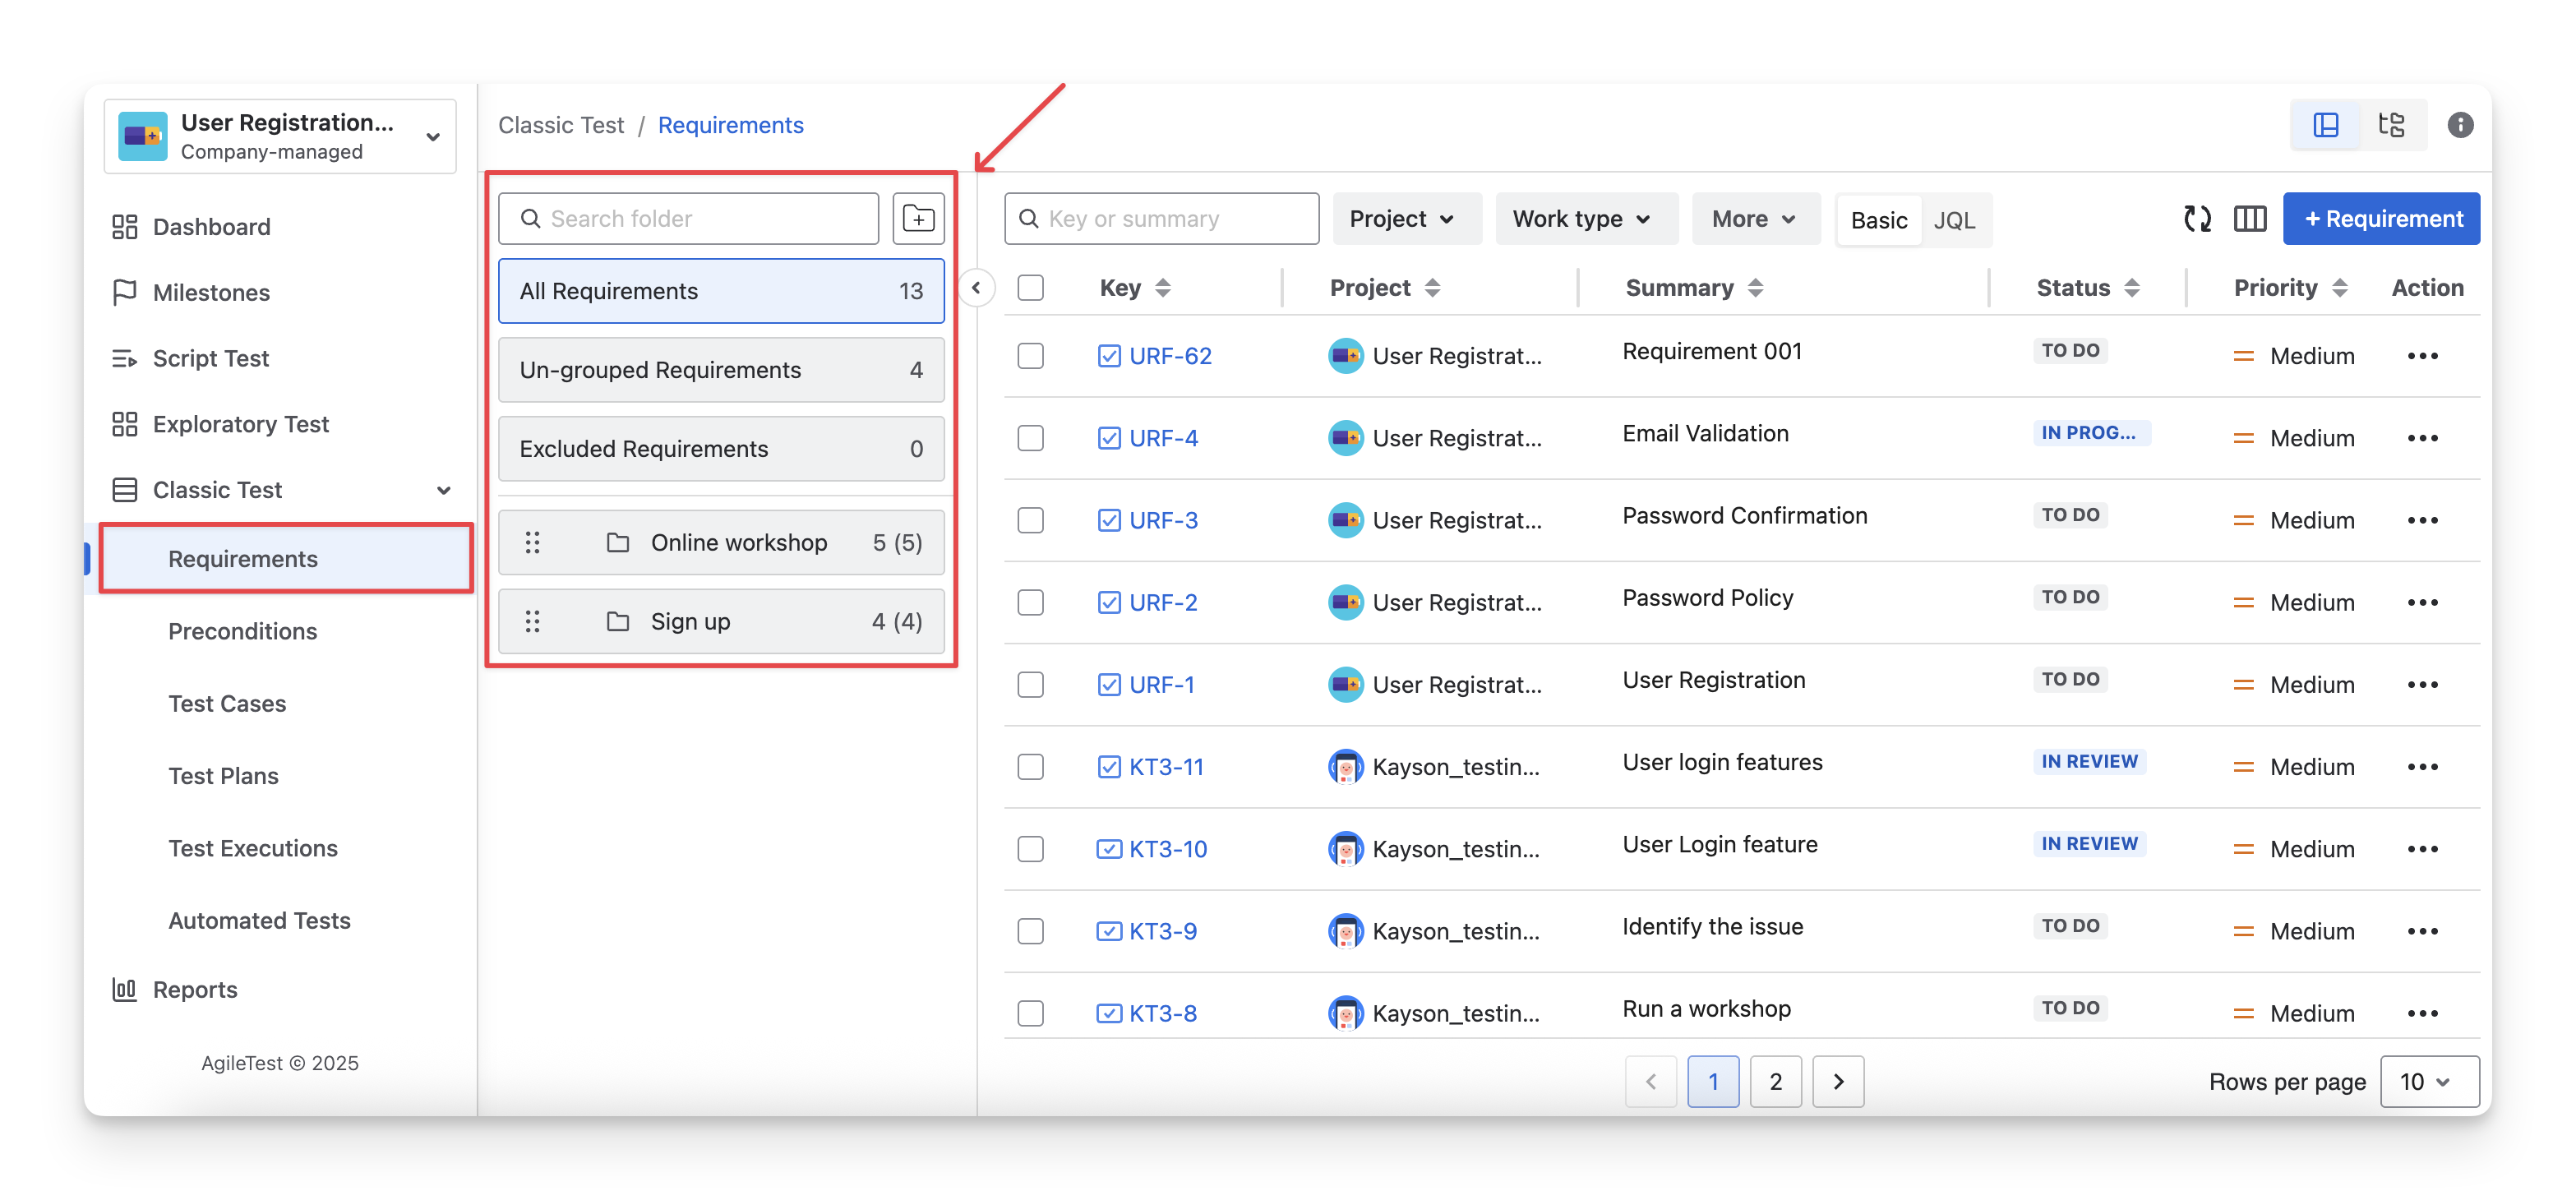
Task: Click the new folder icon
Action: coord(917,218)
